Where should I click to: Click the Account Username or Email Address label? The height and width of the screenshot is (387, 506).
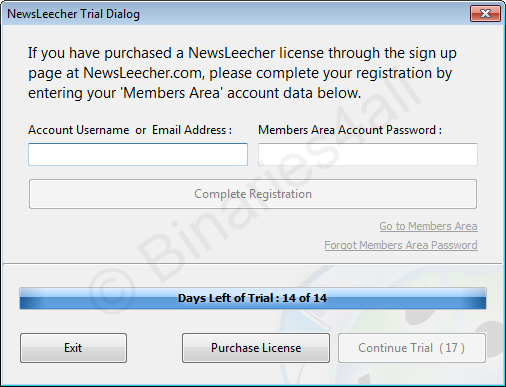[x=130, y=130]
